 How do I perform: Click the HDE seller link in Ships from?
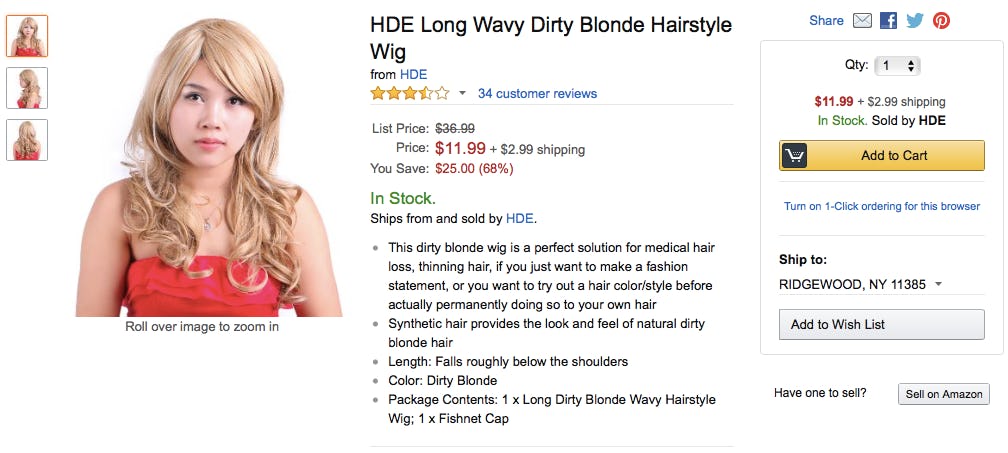(x=519, y=218)
